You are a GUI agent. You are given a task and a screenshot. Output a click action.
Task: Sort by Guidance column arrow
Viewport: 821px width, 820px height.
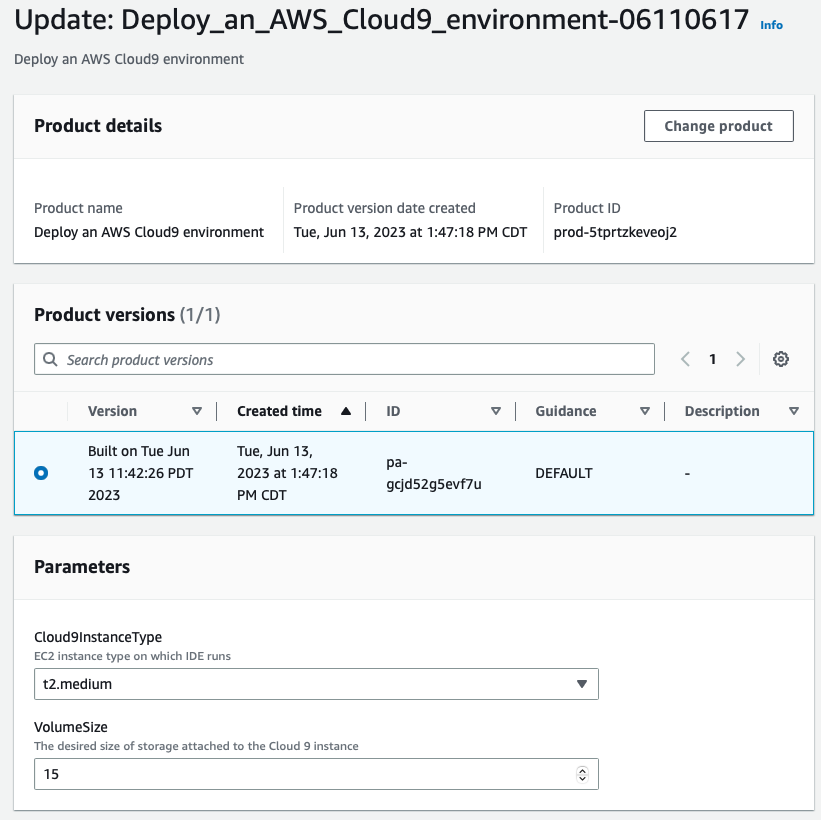[x=645, y=411]
